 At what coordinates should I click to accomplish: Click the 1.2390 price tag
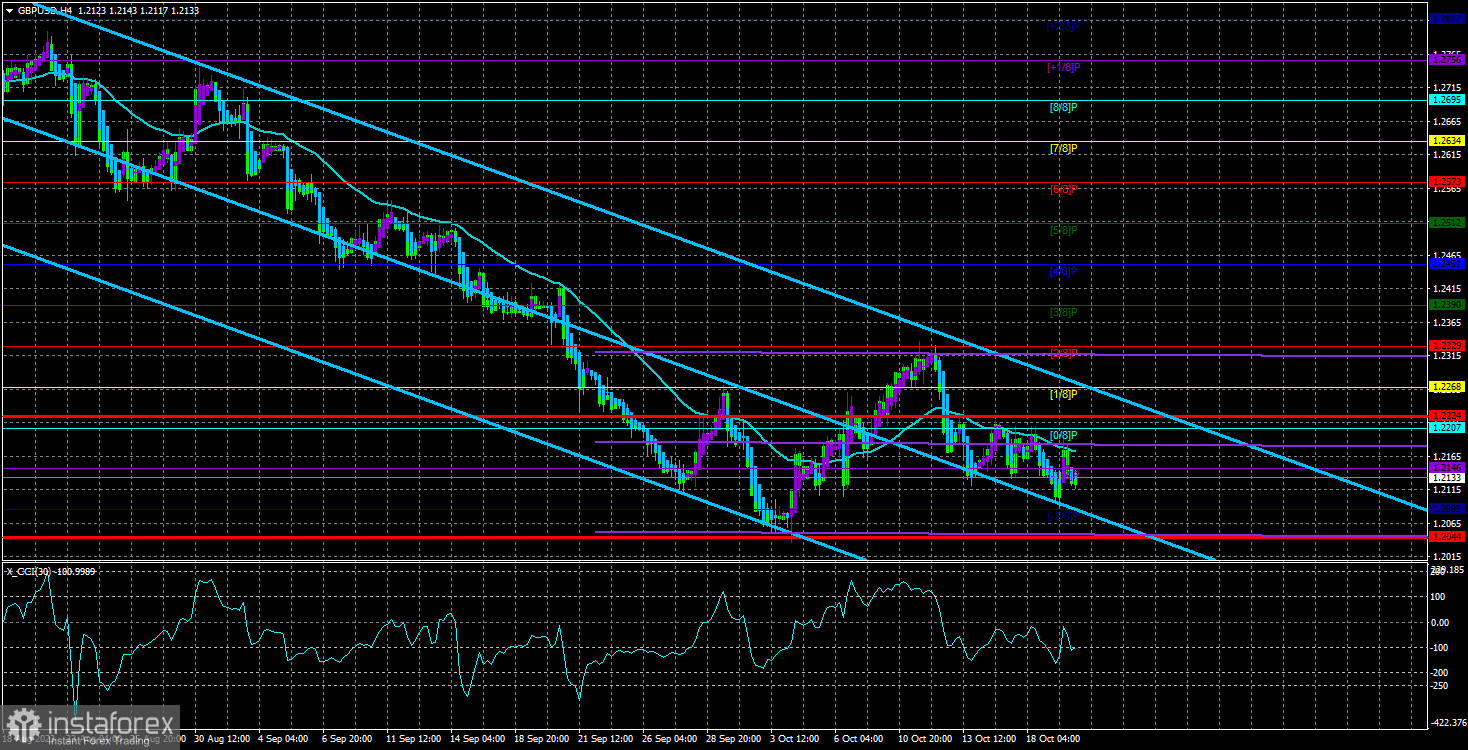click(1447, 305)
